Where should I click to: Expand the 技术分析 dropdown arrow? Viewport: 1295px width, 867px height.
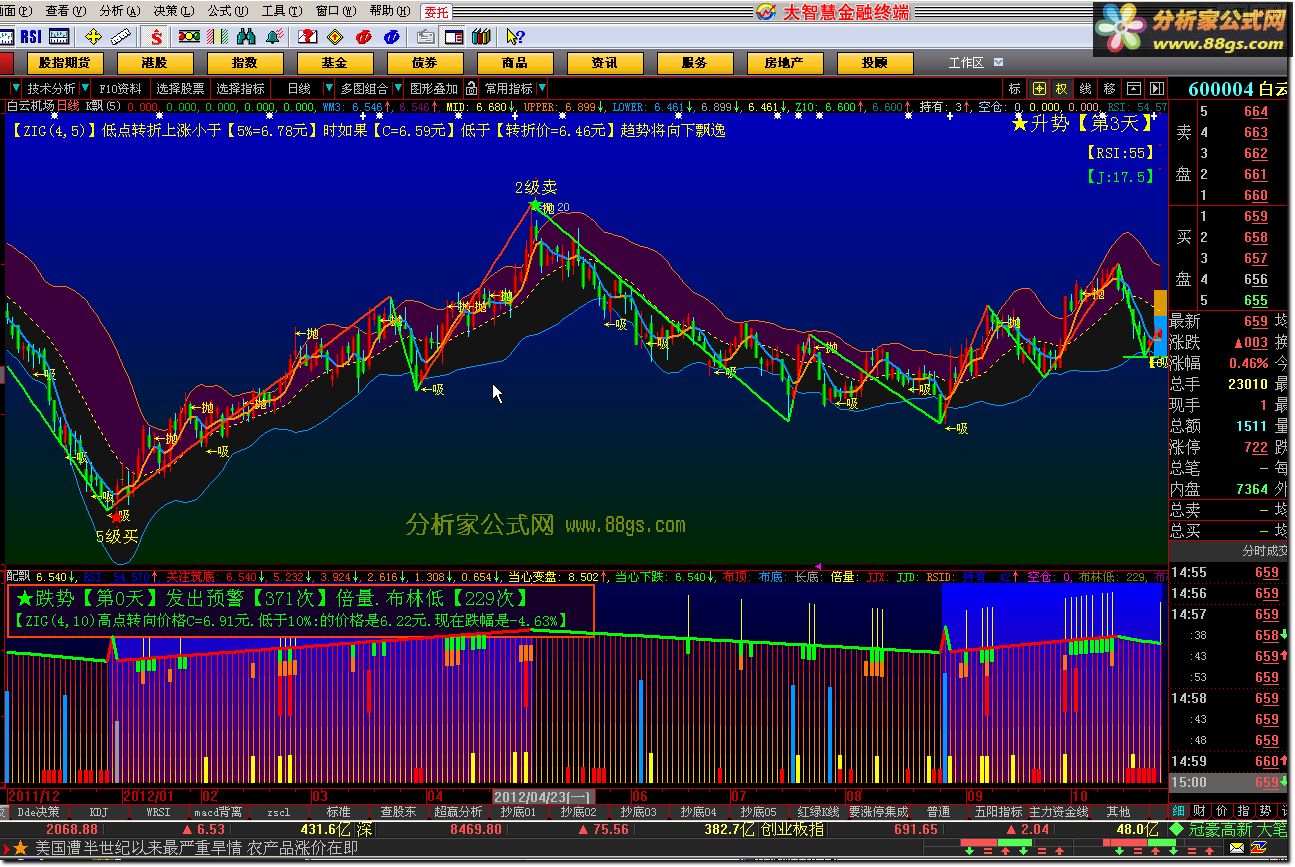[x=85, y=89]
